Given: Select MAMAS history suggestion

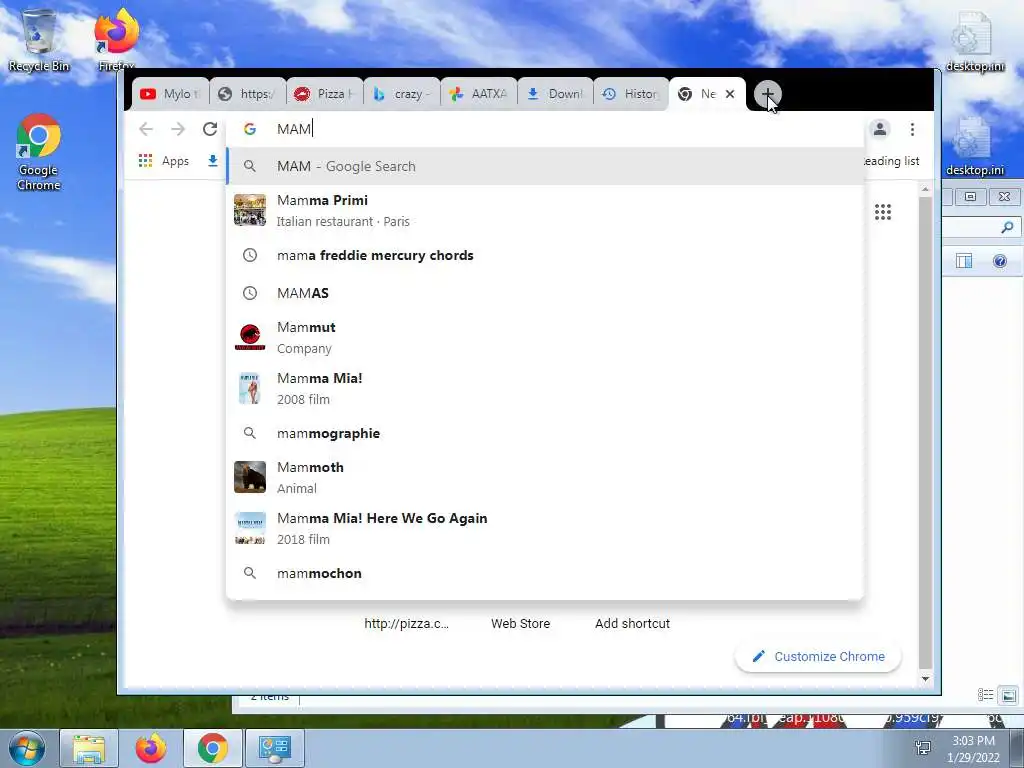Looking at the screenshot, I should 545,293.
